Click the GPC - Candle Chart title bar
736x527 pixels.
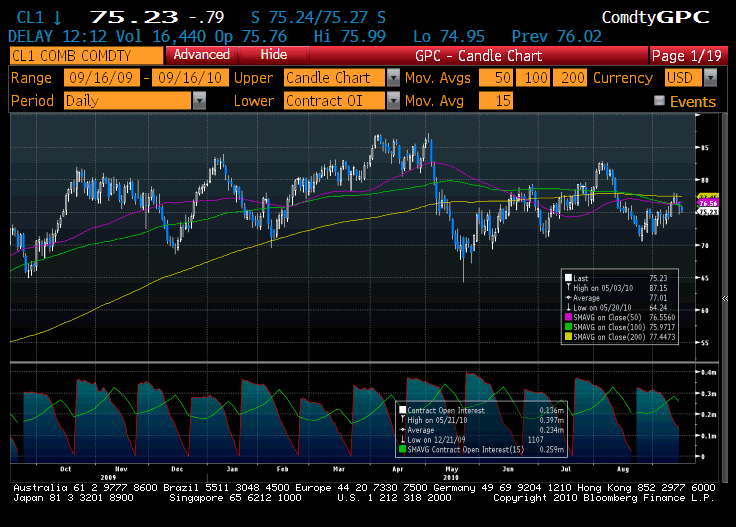(478, 55)
